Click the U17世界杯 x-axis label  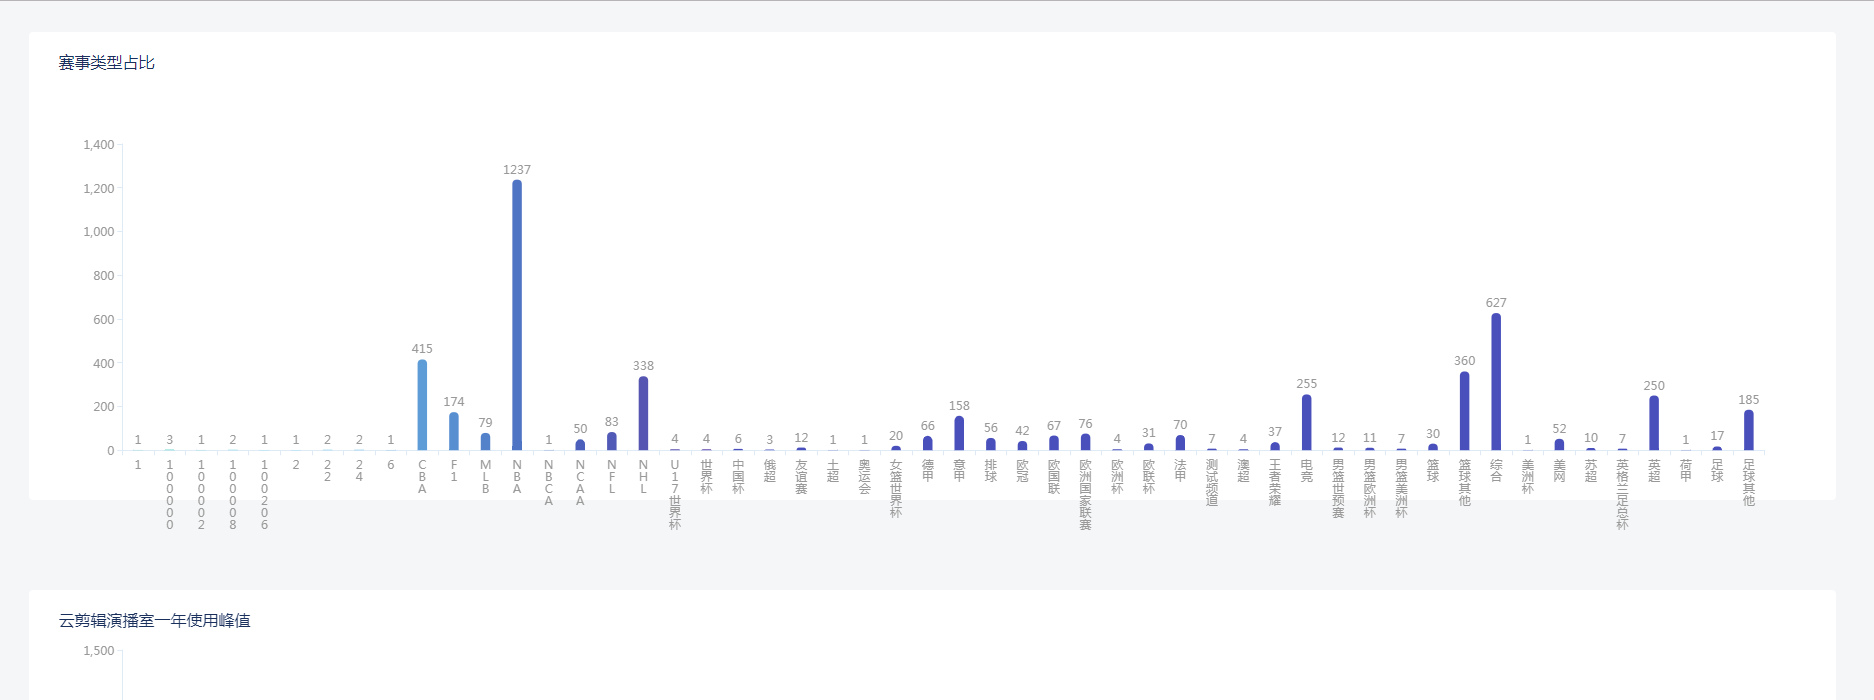[675, 494]
